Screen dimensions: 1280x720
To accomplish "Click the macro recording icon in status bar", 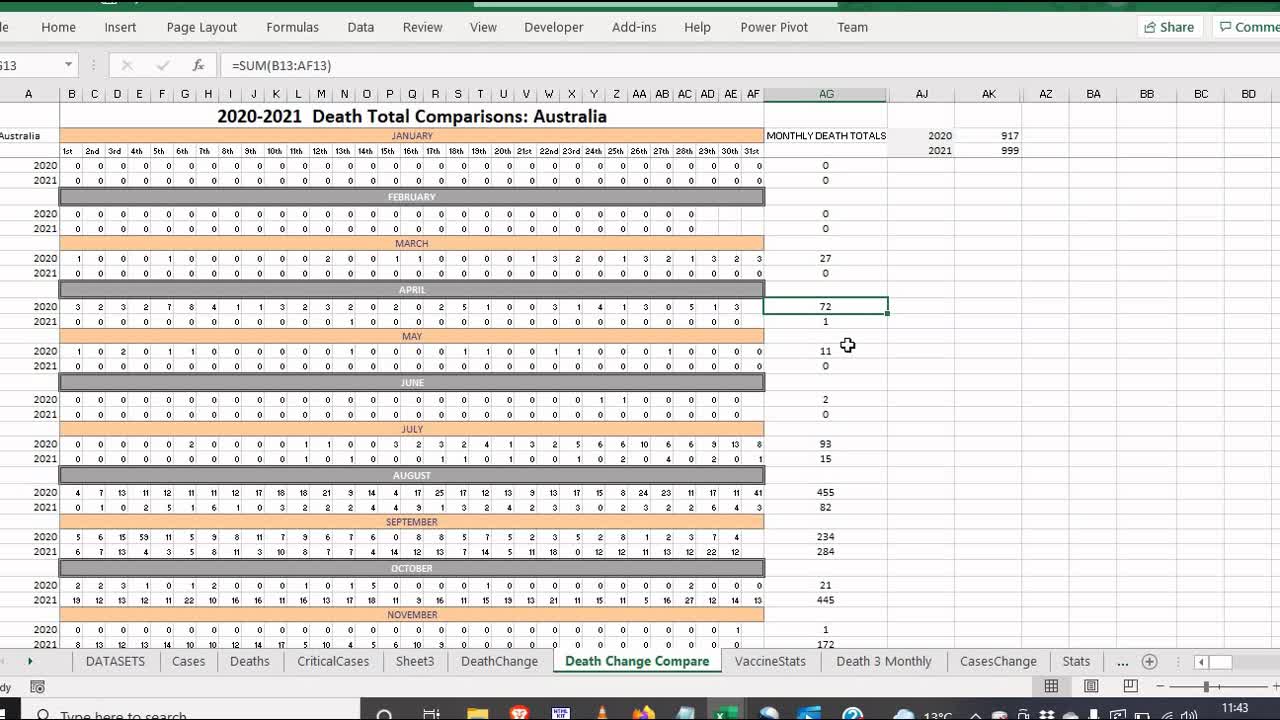I will (37, 687).
